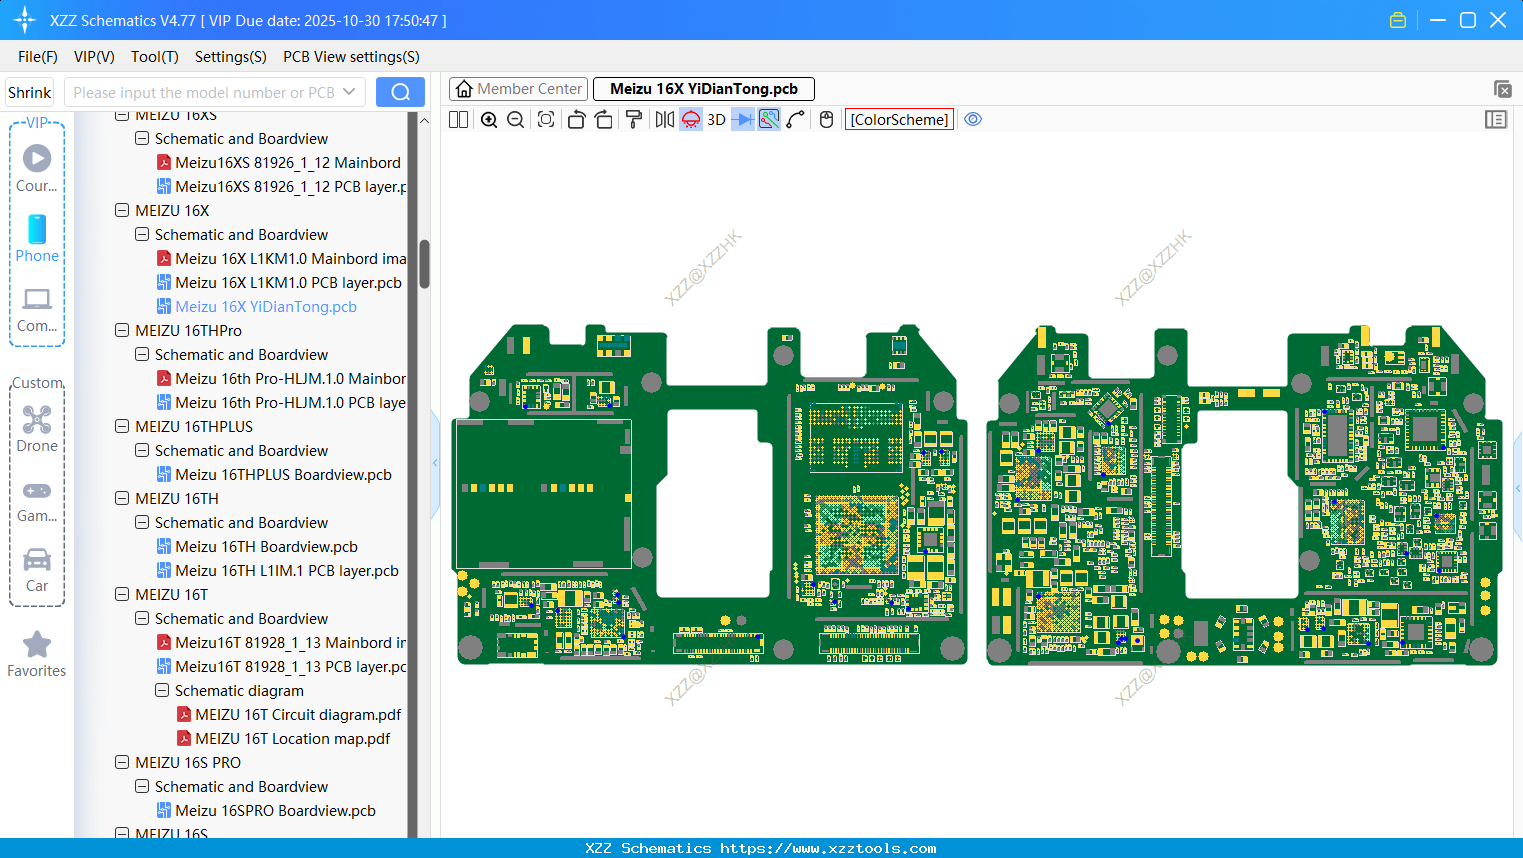This screenshot has height=858, width=1523.
Task: Click the fit-to-screen icon
Action: [x=546, y=120]
